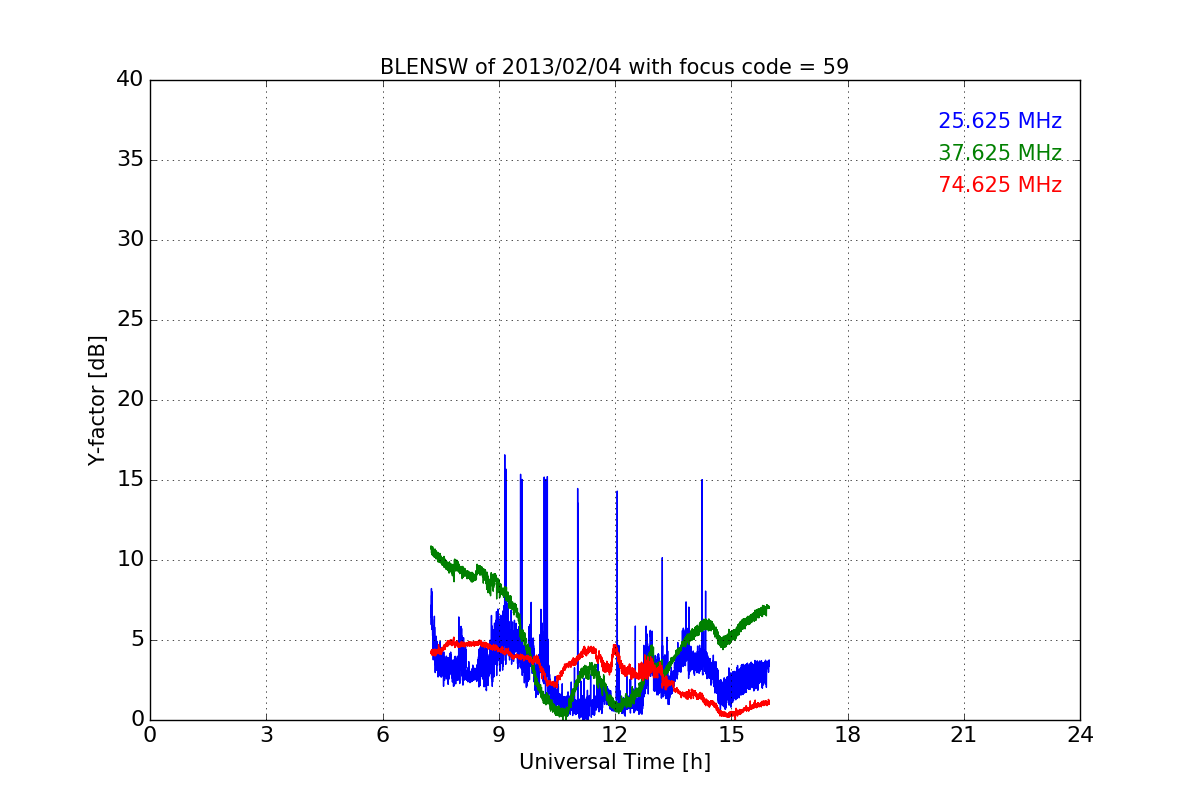Click the x-axis tick label 24
The image size is (1200, 800).
pyautogui.click(x=1080, y=735)
